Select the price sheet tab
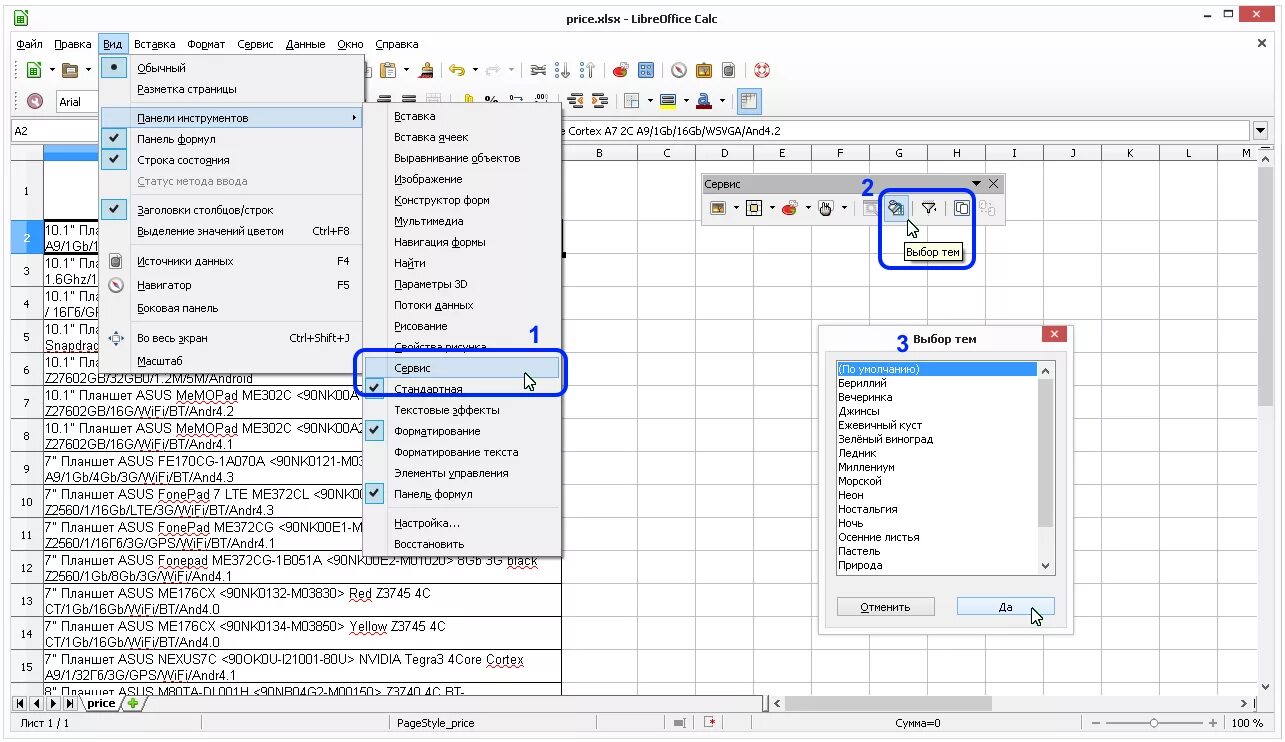The width and height of the screenshot is (1285, 742). click(101, 703)
